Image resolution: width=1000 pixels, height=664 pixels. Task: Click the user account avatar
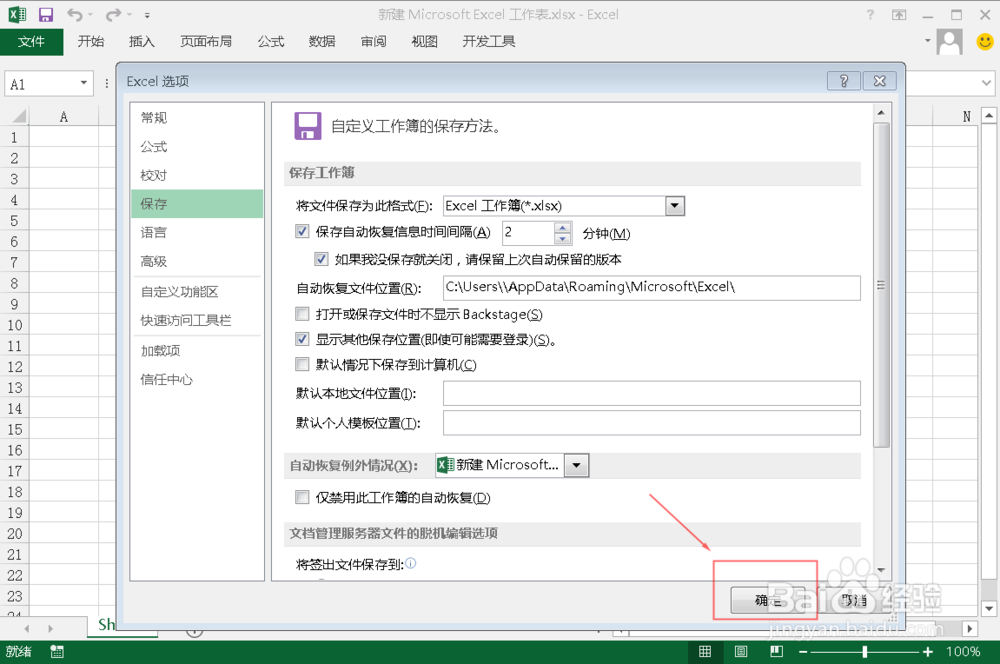pyautogui.click(x=950, y=42)
